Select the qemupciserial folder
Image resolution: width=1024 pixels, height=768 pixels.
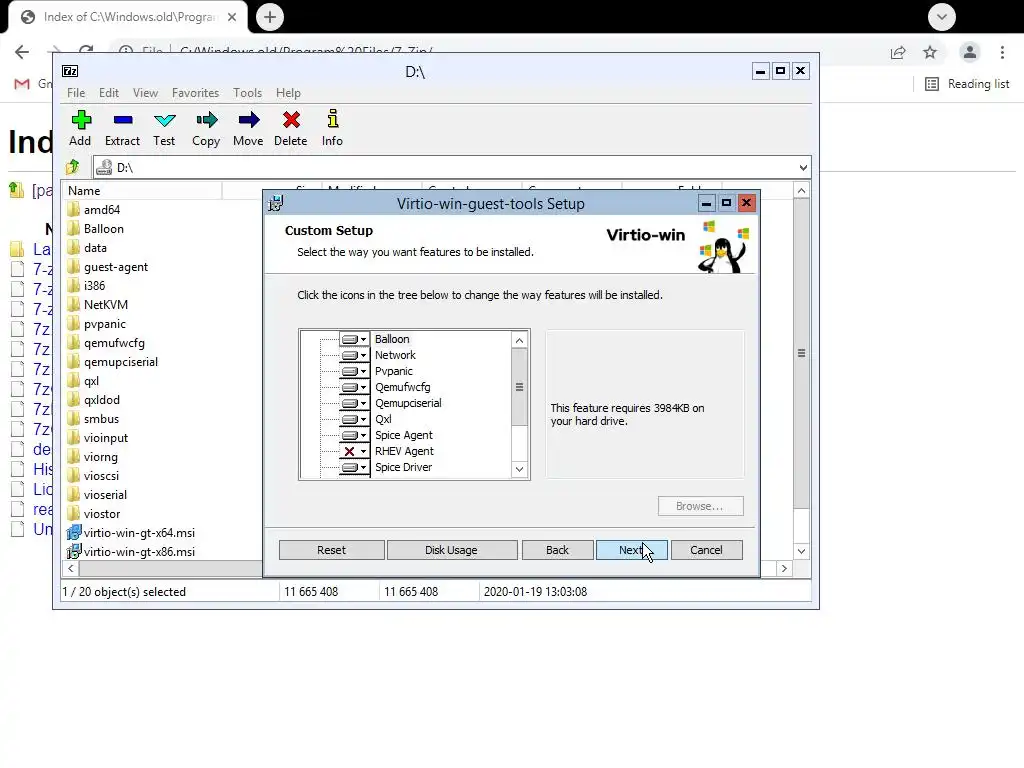(x=112, y=362)
